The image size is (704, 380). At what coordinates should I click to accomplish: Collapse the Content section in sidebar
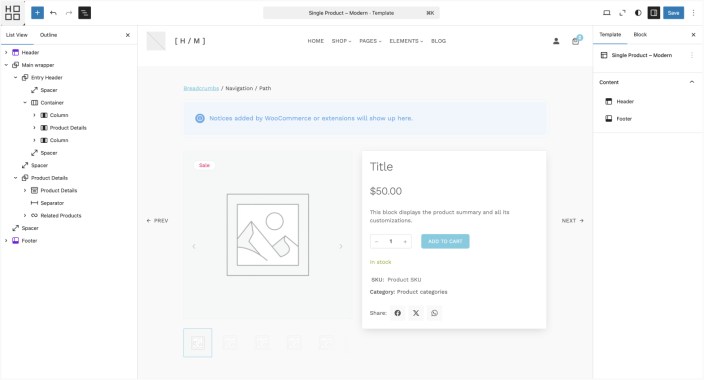(x=692, y=82)
